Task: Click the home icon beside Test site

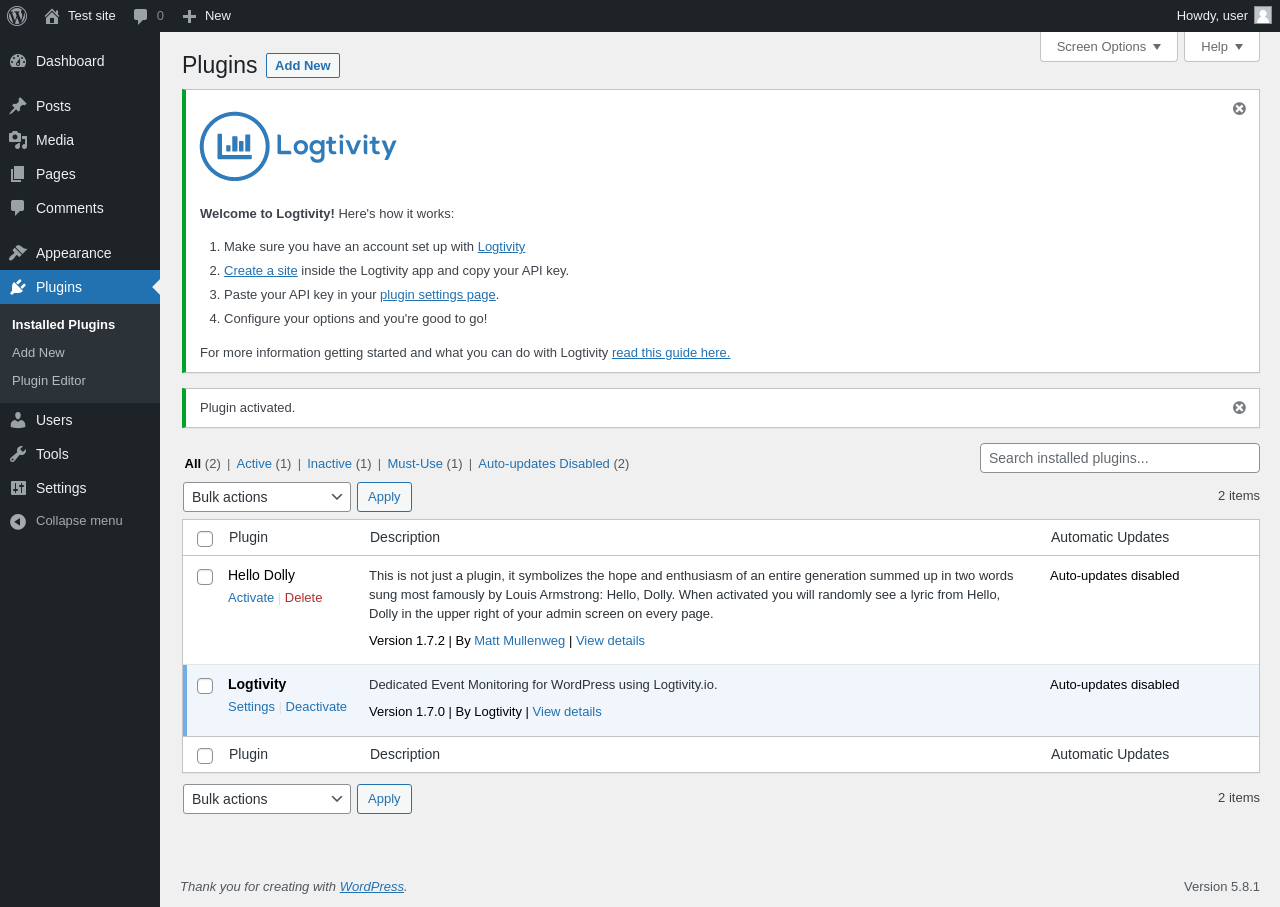Action: [52, 16]
